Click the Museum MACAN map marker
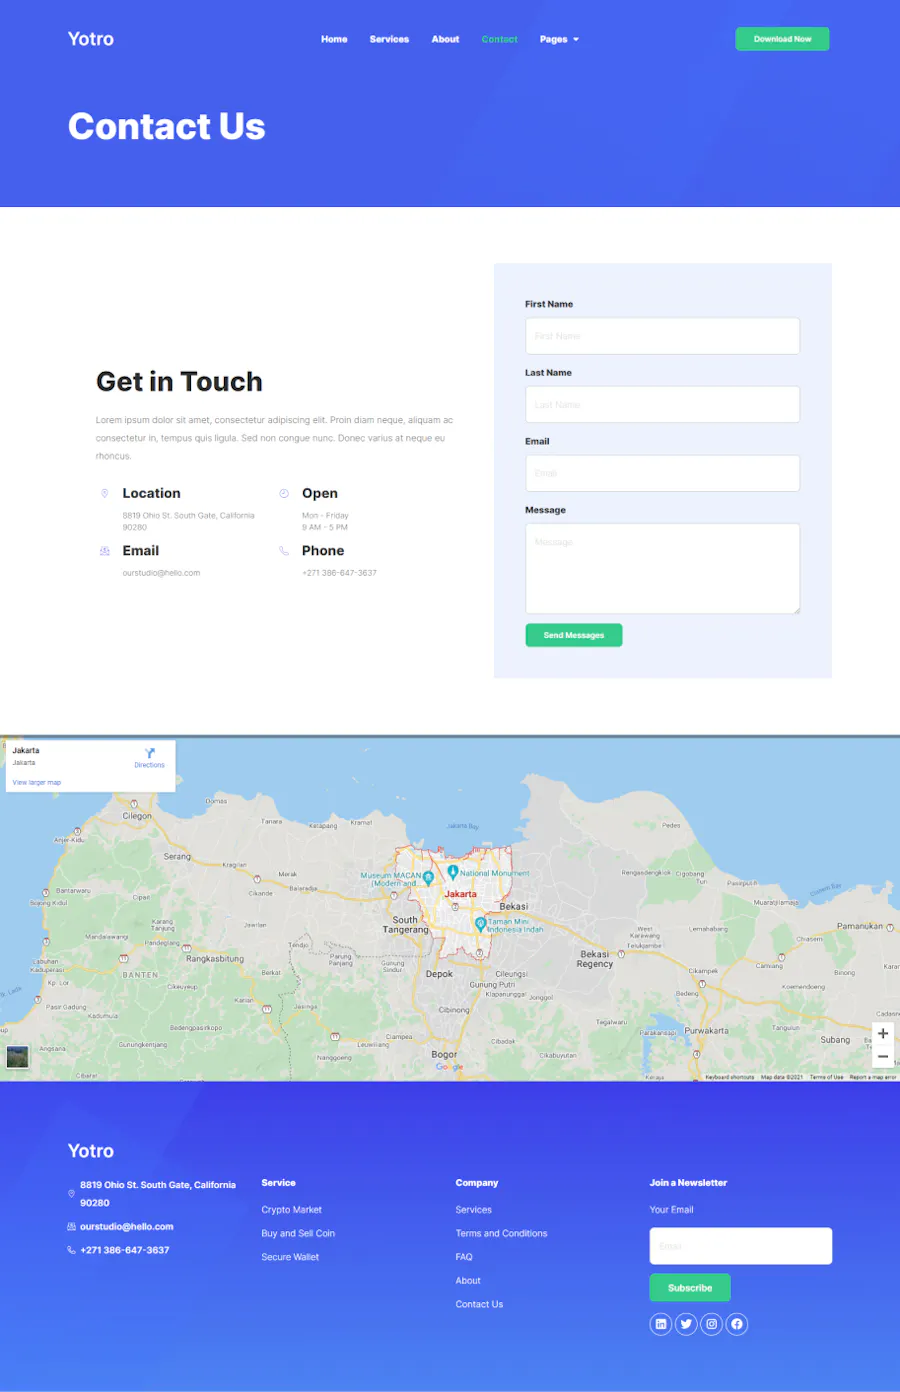 coord(428,878)
